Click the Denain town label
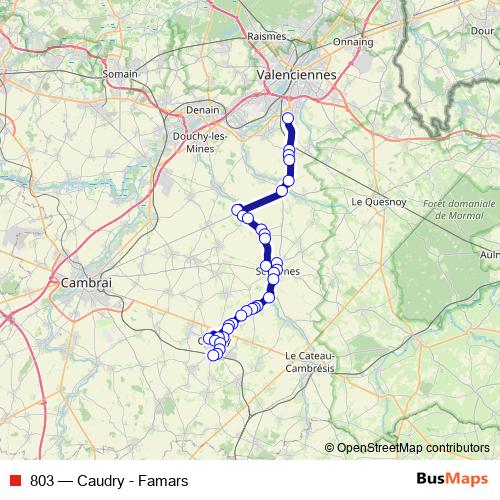Image resolution: width=500 pixels, height=500 pixels. pos(203,110)
